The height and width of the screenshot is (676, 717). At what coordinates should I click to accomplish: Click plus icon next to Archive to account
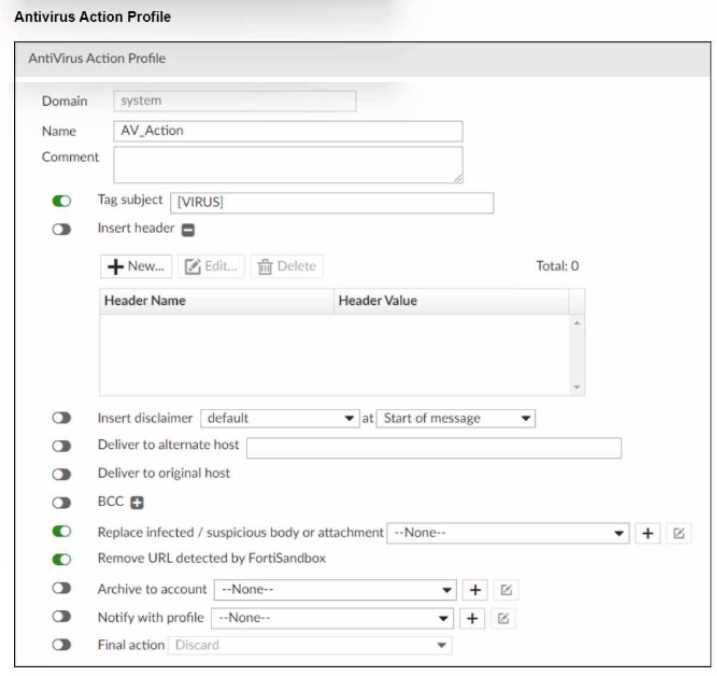click(x=476, y=590)
